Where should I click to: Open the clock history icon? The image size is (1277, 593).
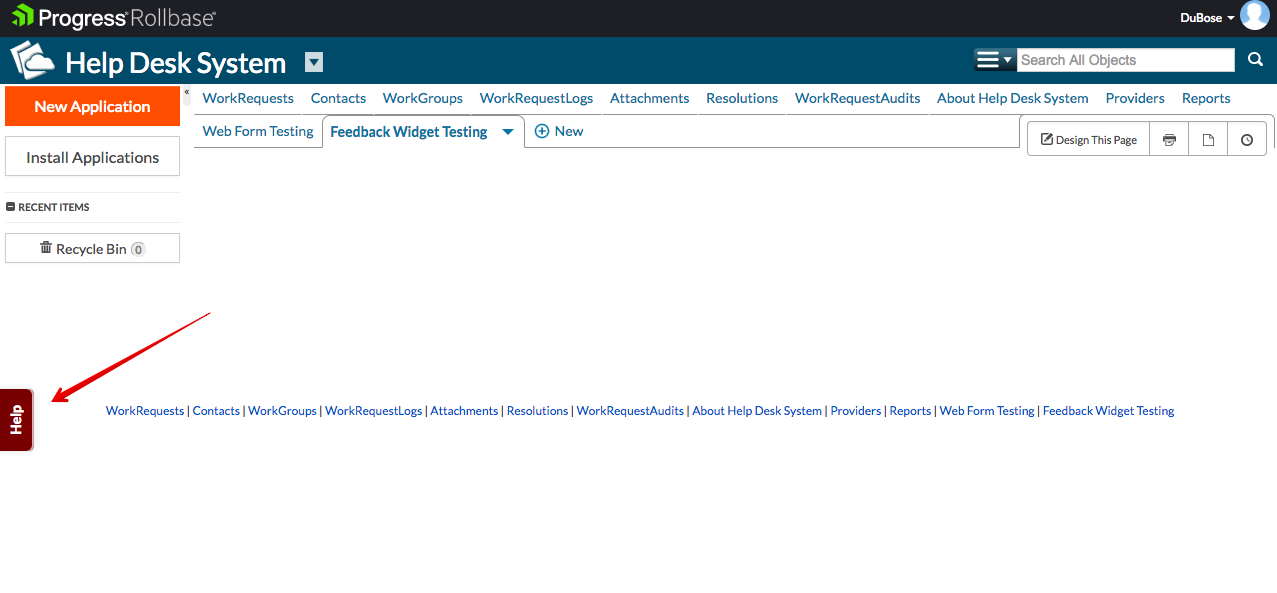pos(1247,140)
